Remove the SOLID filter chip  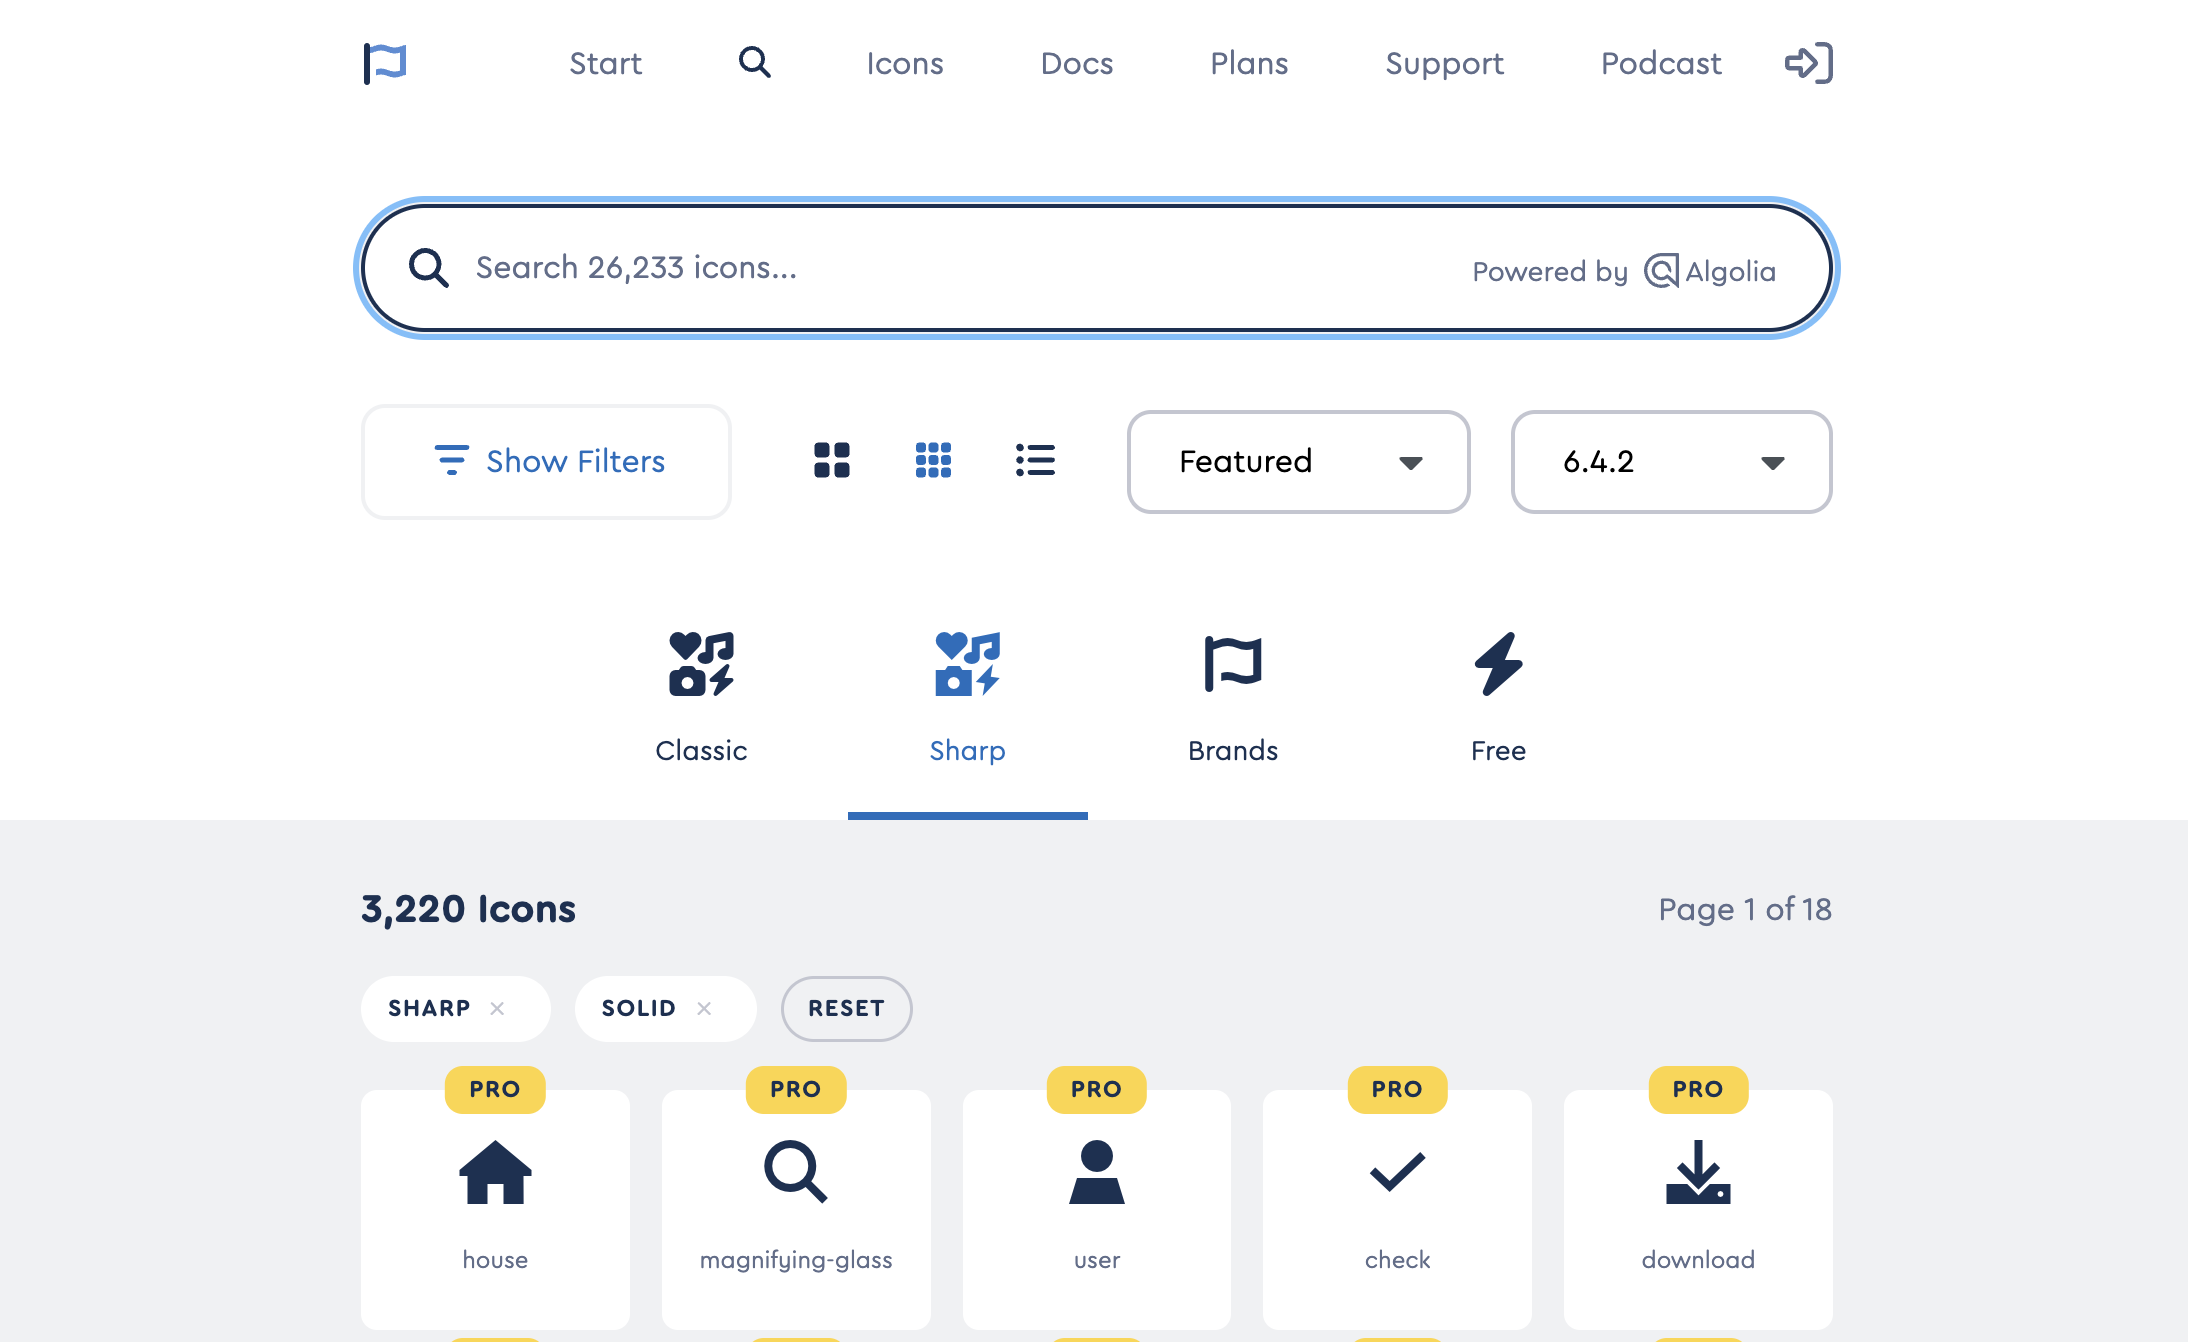pos(704,1008)
